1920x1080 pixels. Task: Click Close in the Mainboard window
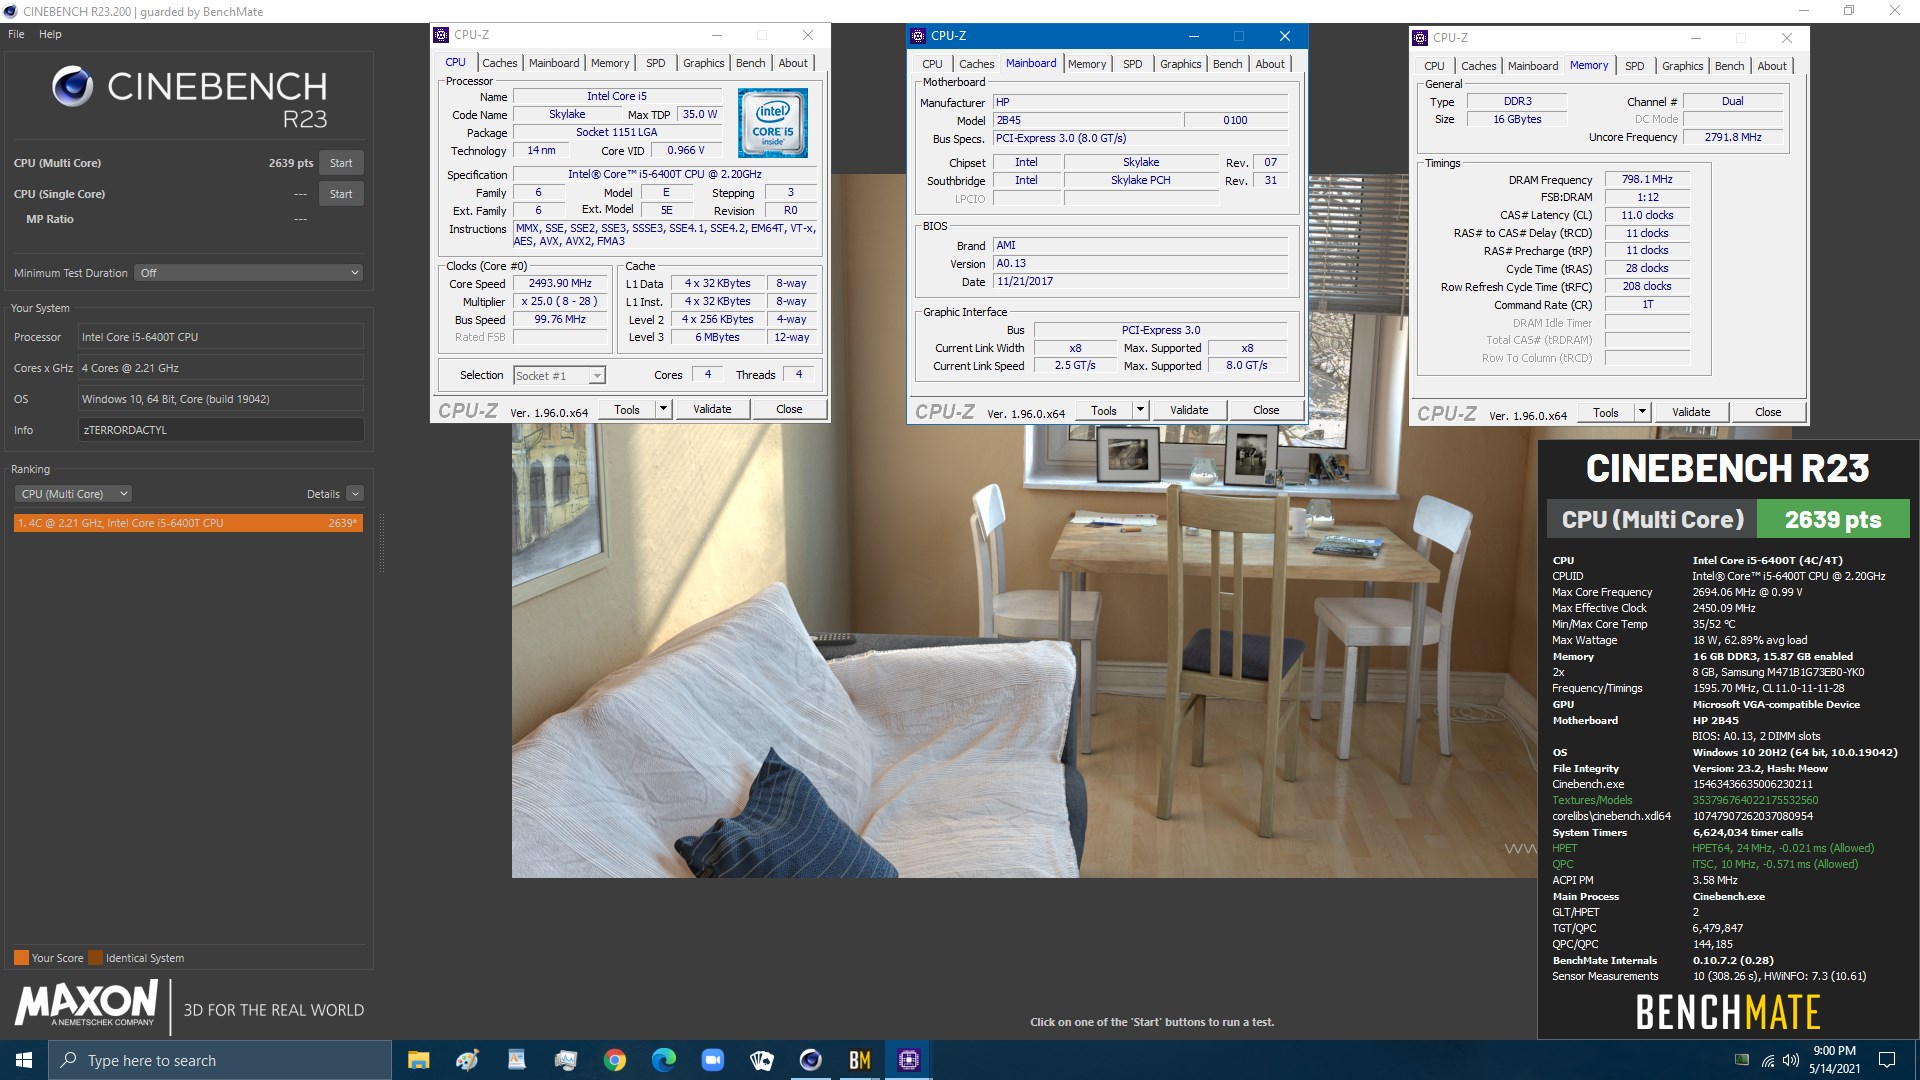pos(1266,410)
